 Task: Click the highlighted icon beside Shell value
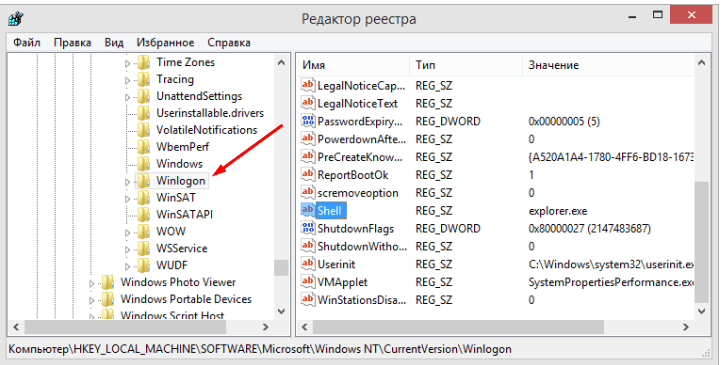click(x=308, y=210)
